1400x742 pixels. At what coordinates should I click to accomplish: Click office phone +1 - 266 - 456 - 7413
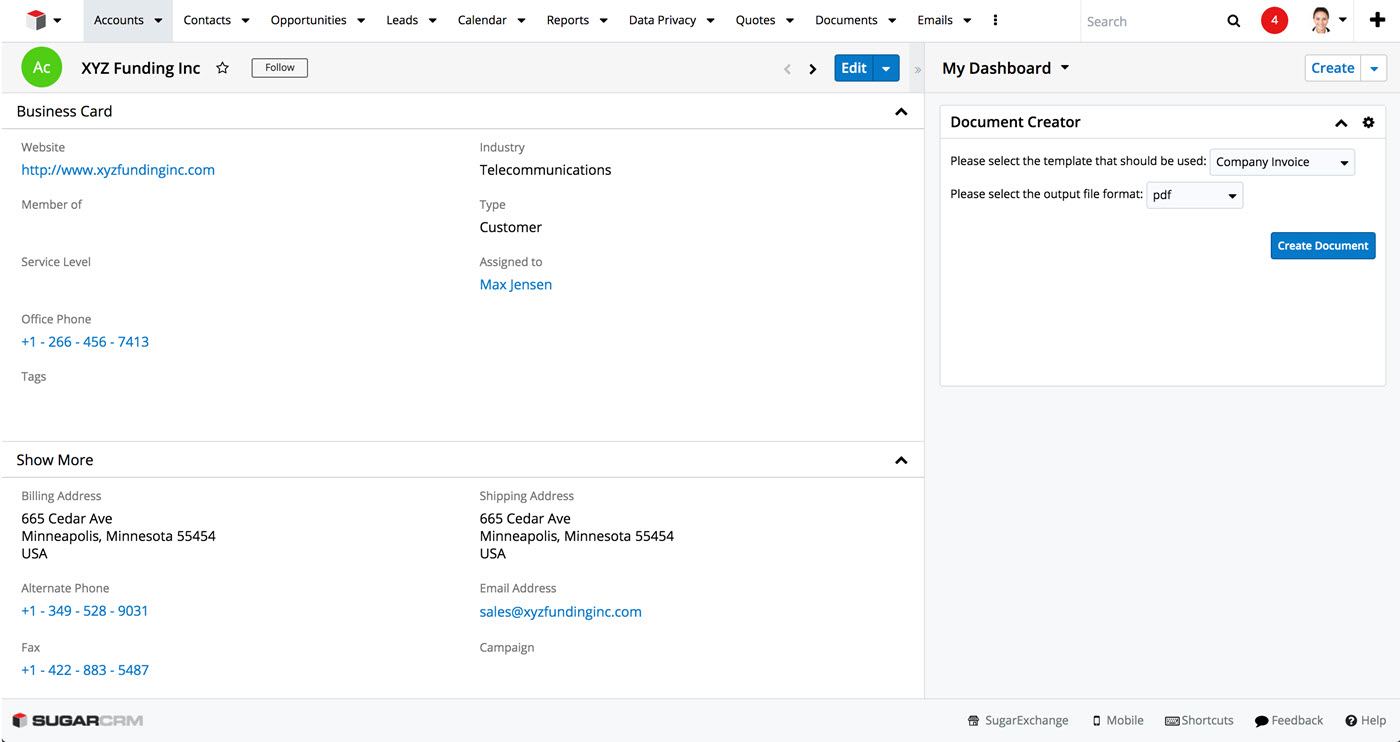[85, 342]
